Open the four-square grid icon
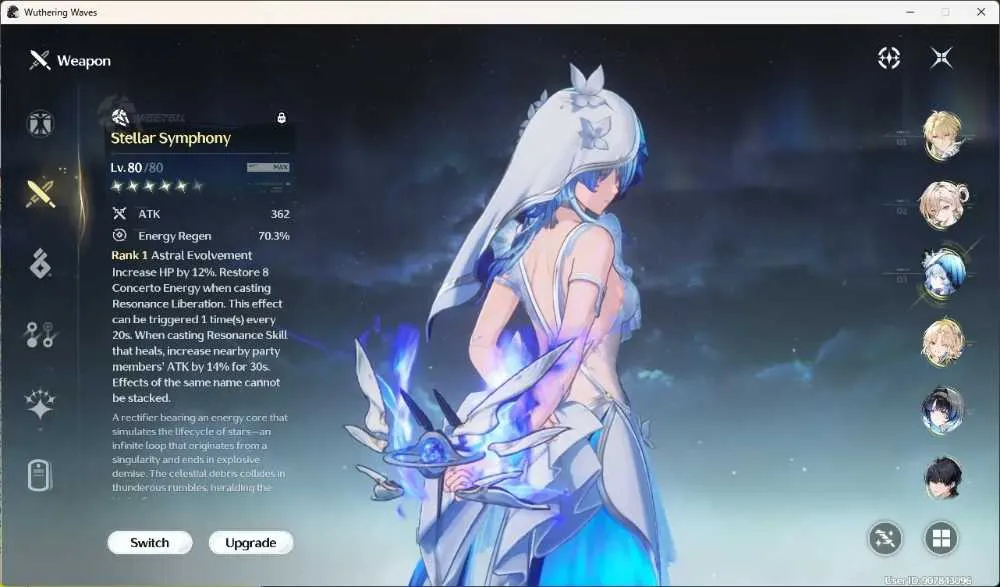The height and width of the screenshot is (587, 1000). click(941, 538)
